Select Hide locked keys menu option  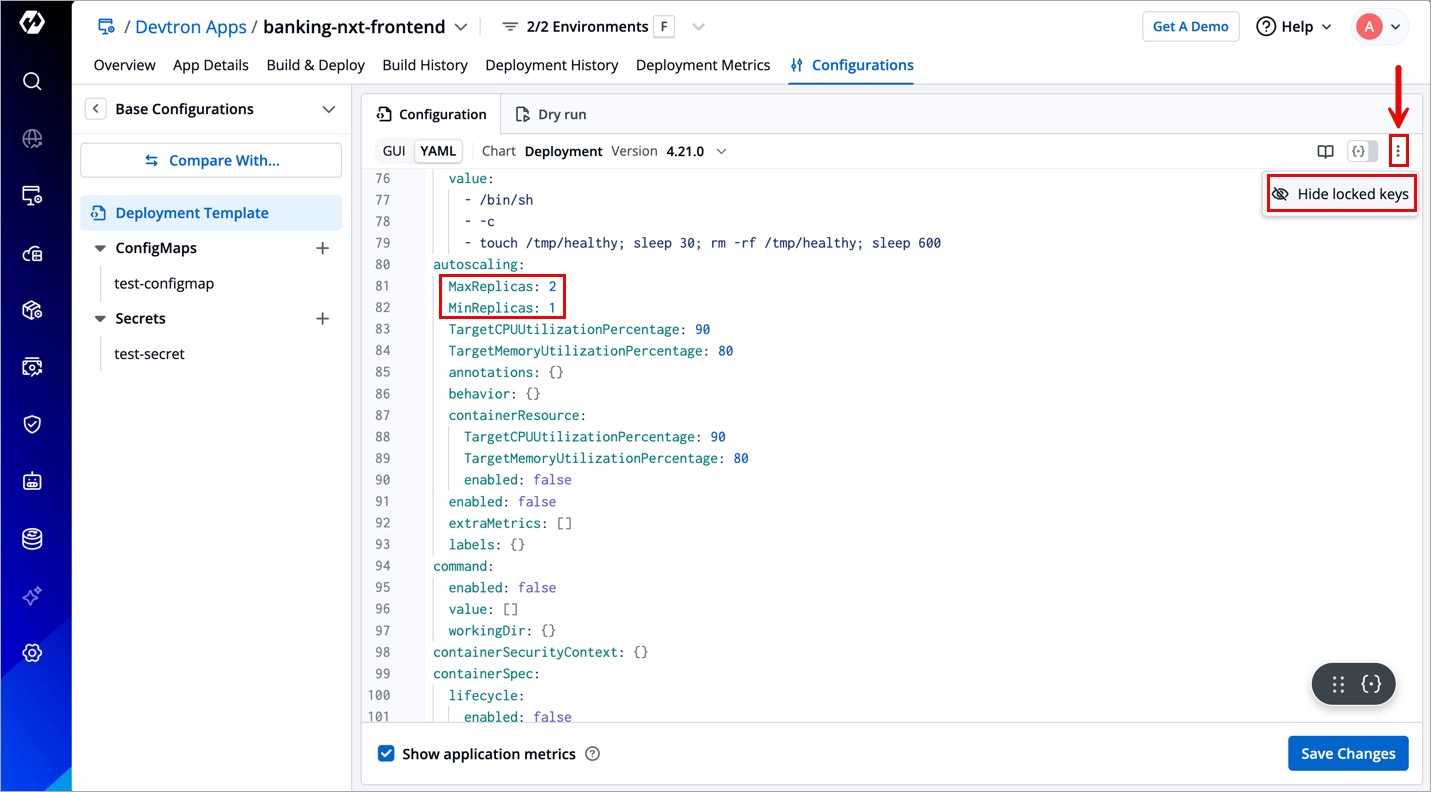1340,194
